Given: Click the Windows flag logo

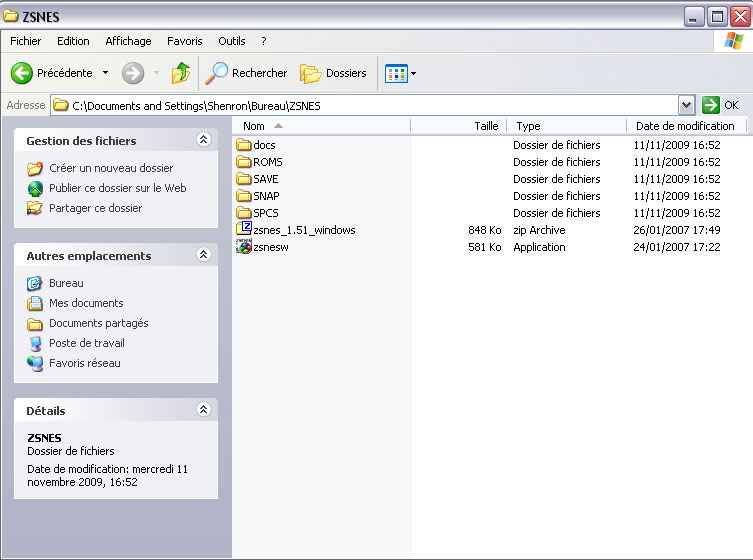Looking at the screenshot, I should click(x=733, y=41).
